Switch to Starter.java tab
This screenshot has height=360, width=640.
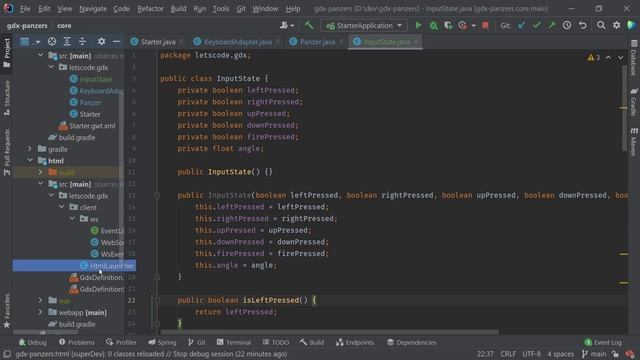click(158, 42)
